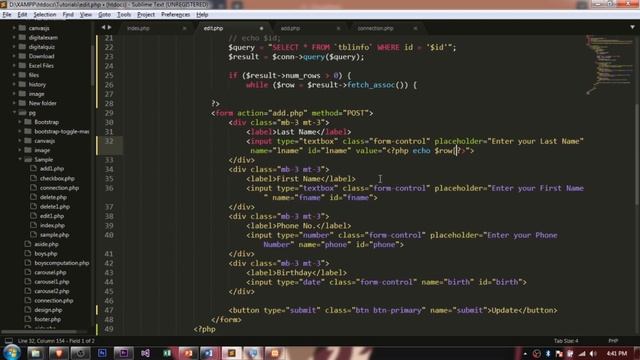Open the Selection menu
Screen dimensions: 640x360
44,15
